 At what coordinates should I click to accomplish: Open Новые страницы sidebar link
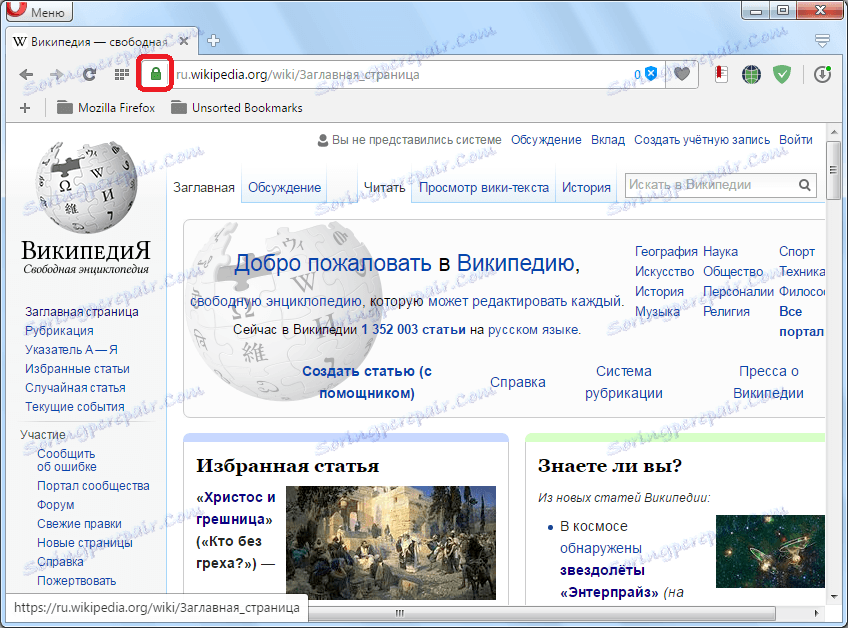(x=84, y=543)
